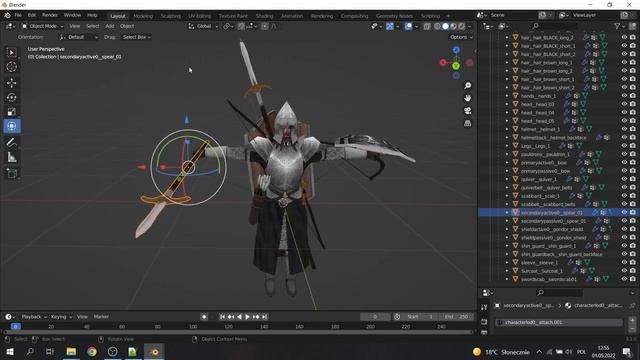Toggle camera view icon in viewport
This screenshot has height=360, width=640.
point(467,111)
